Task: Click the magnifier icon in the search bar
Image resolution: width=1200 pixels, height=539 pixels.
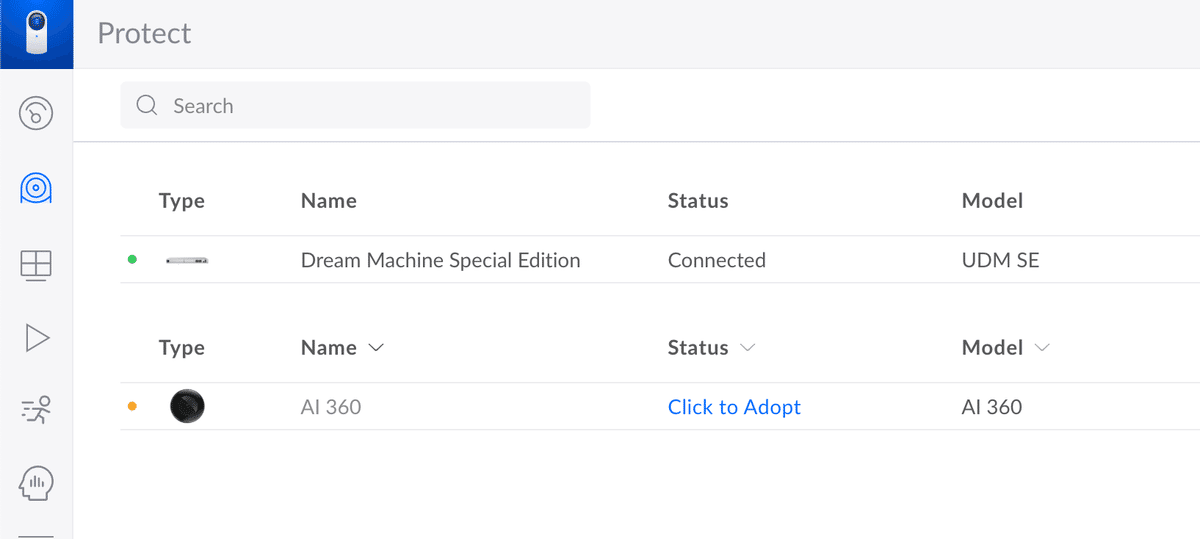Action: click(147, 106)
